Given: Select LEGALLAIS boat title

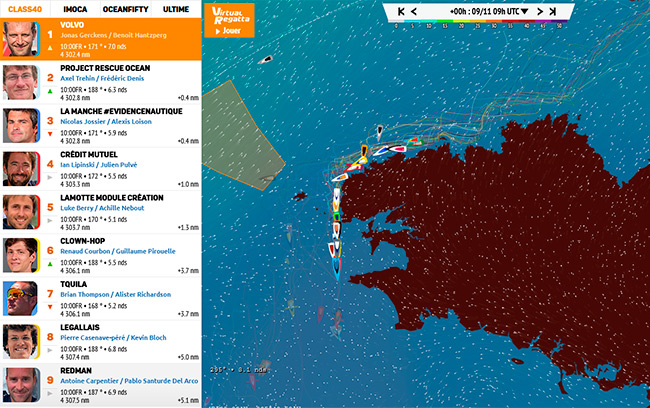Looking at the screenshot, I should 80,328.
